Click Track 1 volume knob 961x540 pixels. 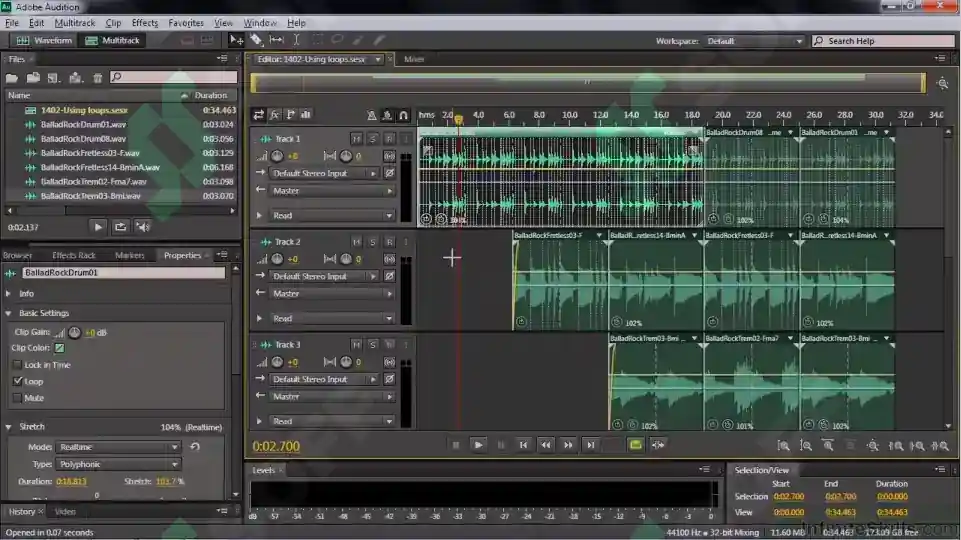277,156
